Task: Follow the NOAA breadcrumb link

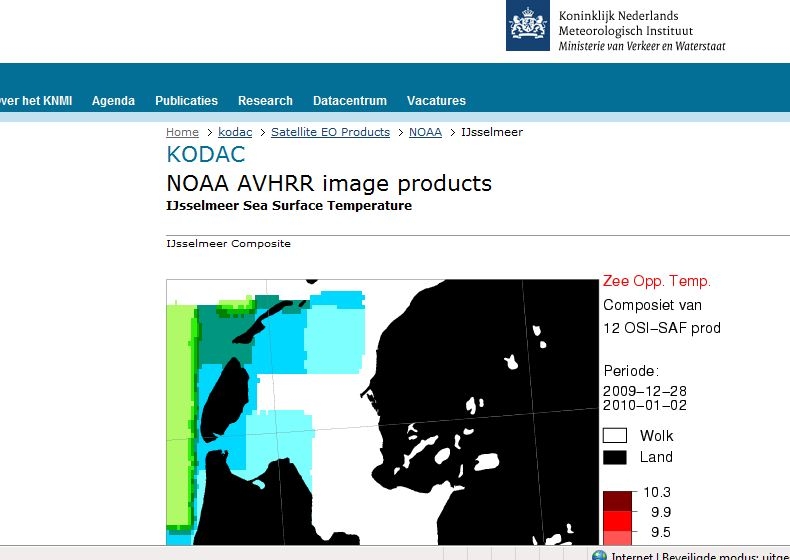Action: 425,132
